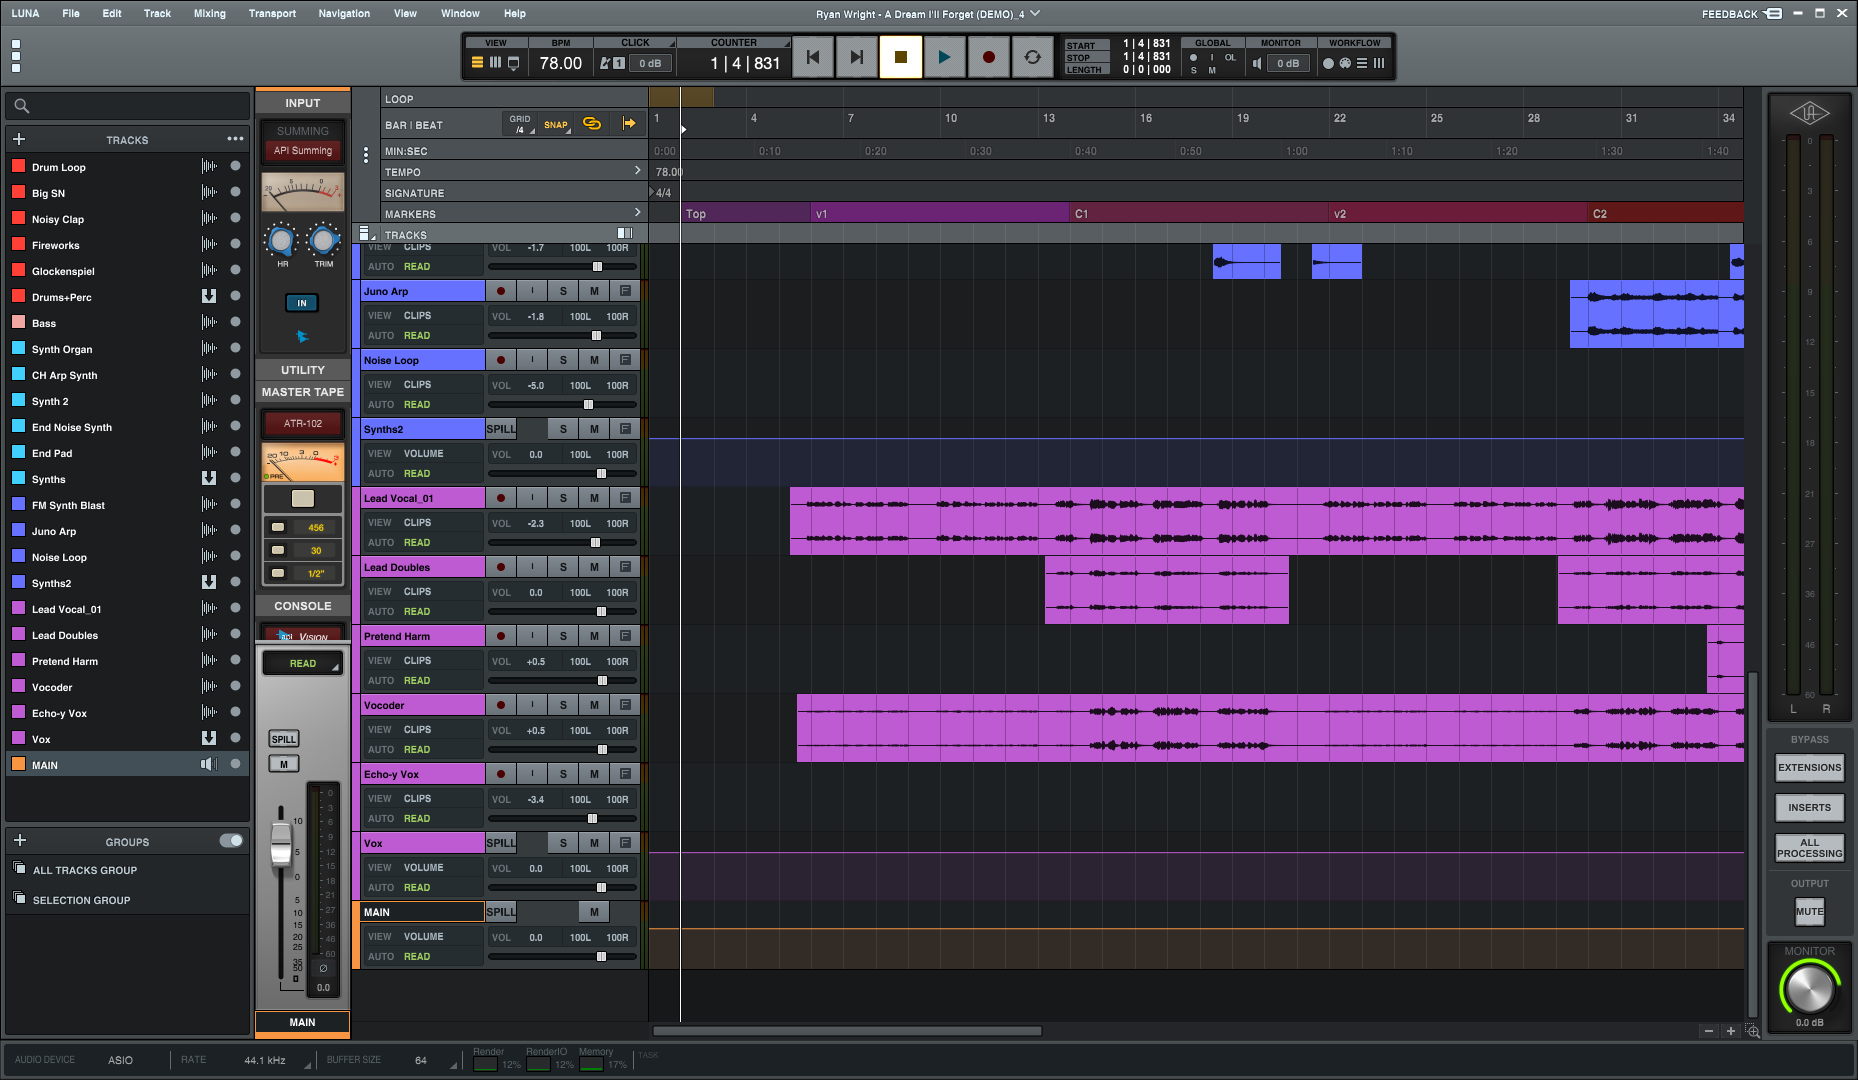Image resolution: width=1858 pixels, height=1080 pixels.
Task: Open the Transport menu
Action: click(272, 14)
